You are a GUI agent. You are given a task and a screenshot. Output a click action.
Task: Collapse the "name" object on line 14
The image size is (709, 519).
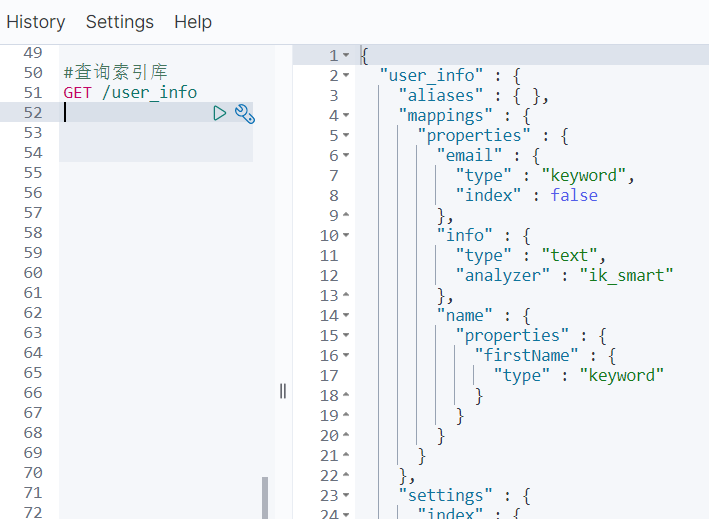346,315
